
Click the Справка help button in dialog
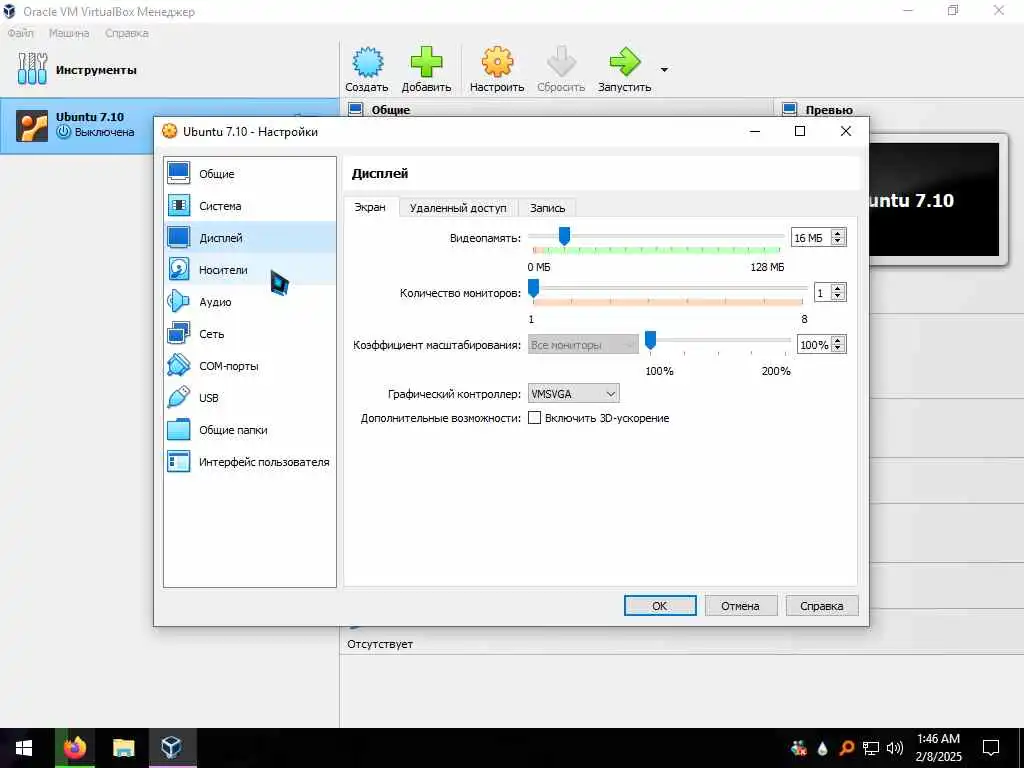(x=822, y=605)
